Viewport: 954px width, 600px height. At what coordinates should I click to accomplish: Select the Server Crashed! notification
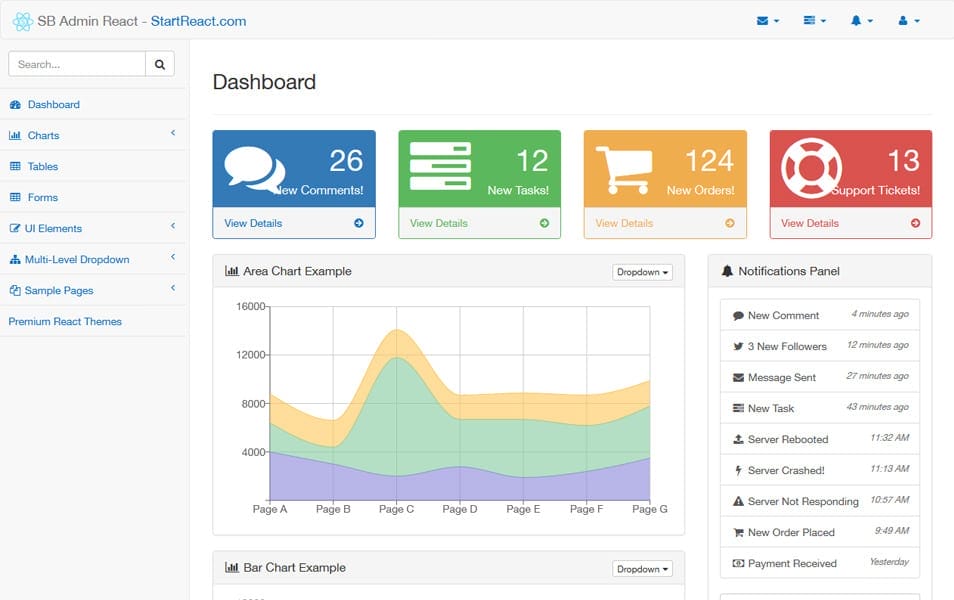click(786, 470)
